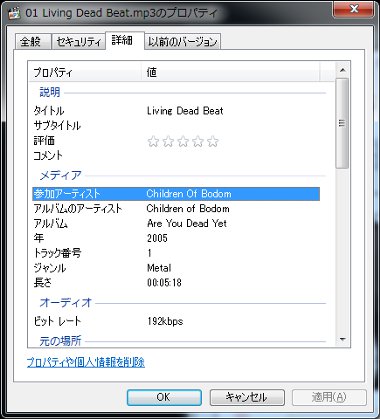Image resolution: width=380 pixels, height=419 pixels.
Task: Open the 以前のバージョン tab
Action: click(x=182, y=42)
